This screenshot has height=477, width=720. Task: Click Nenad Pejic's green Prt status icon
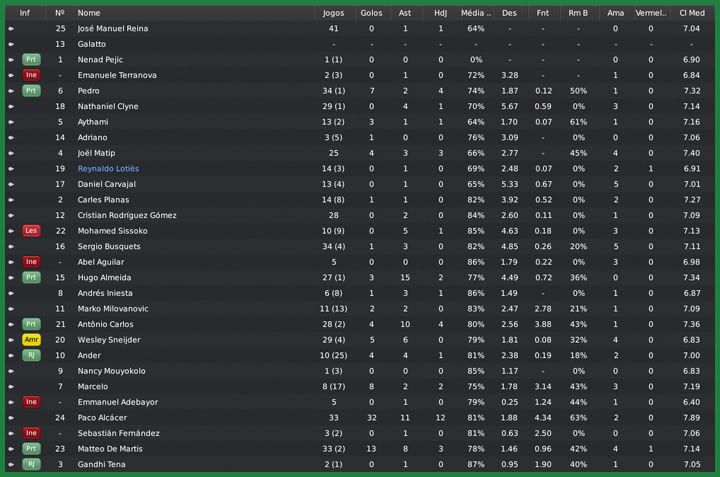pyautogui.click(x=31, y=60)
